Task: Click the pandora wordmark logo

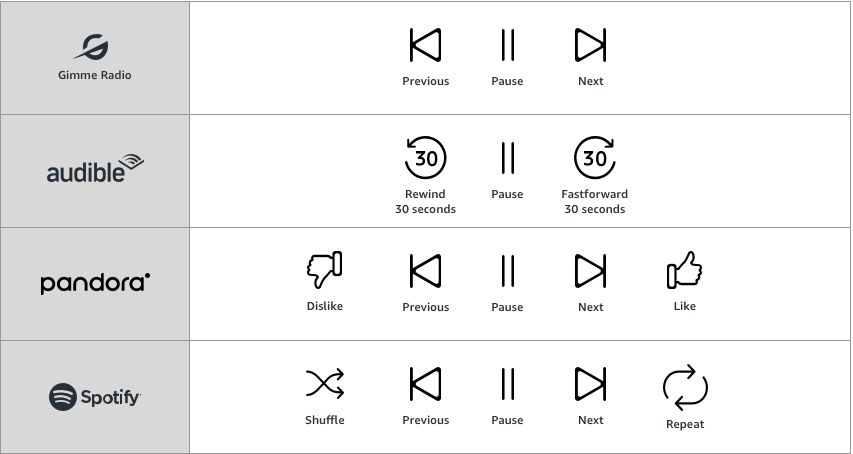Action: click(93, 284)
